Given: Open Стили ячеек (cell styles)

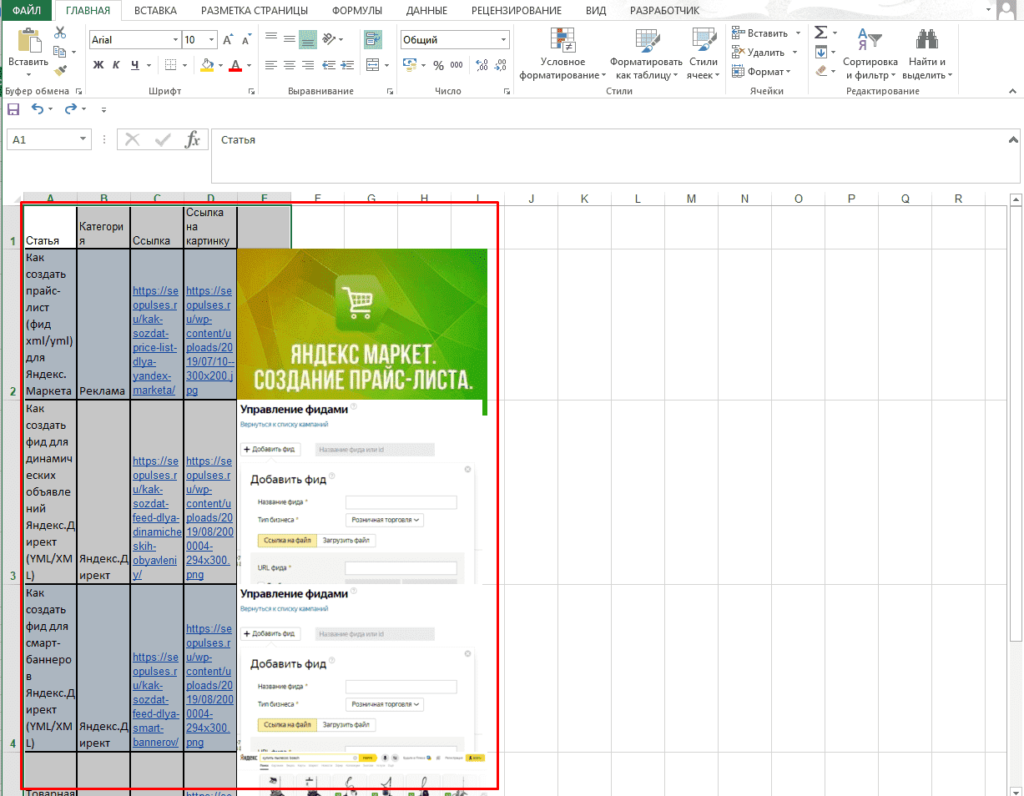Looking at the screenshot, I should point(703,54).
